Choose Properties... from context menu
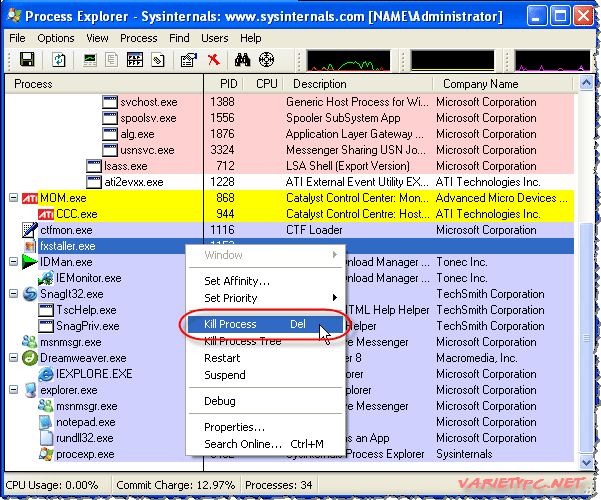Screen dimensions: 601x500 [265, 427]
